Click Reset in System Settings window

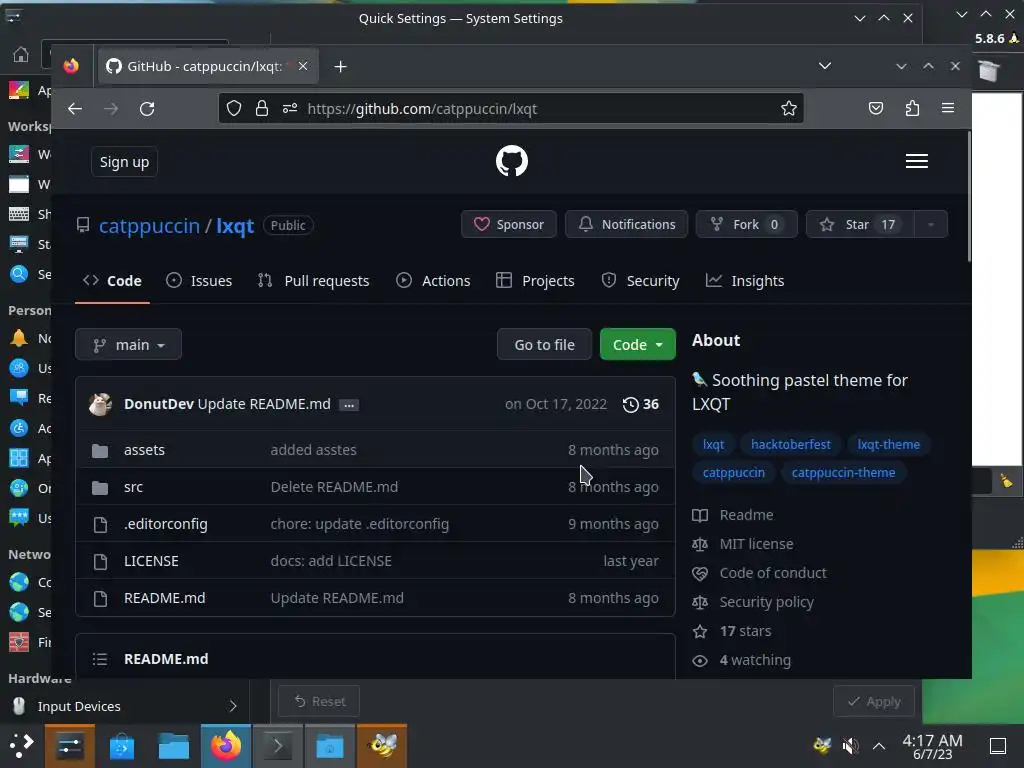click(x=319, y=701)
